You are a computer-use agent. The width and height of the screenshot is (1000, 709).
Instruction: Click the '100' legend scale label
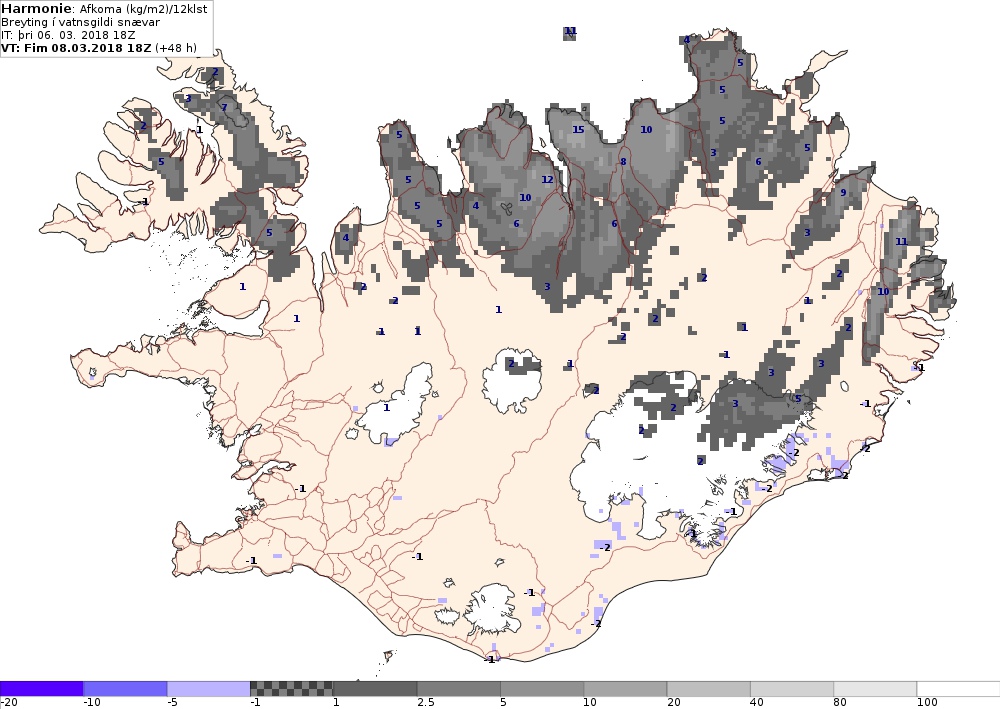click(927, 703)
